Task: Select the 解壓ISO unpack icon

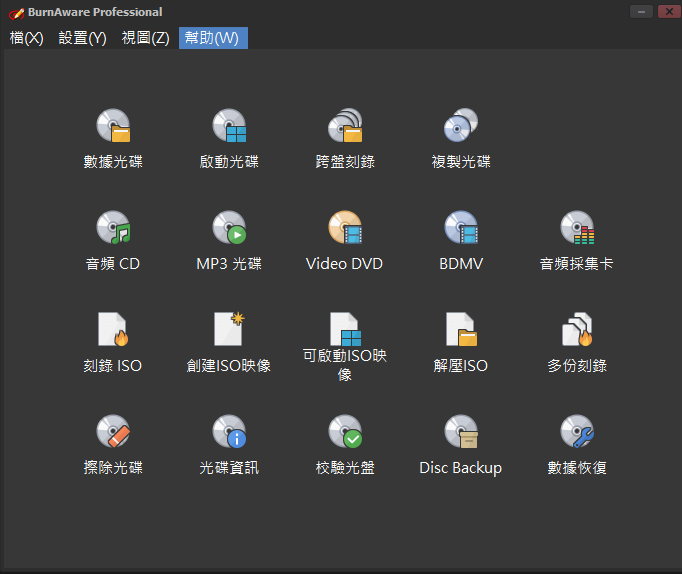Action: pyautogui.click(x=461, y=329)
